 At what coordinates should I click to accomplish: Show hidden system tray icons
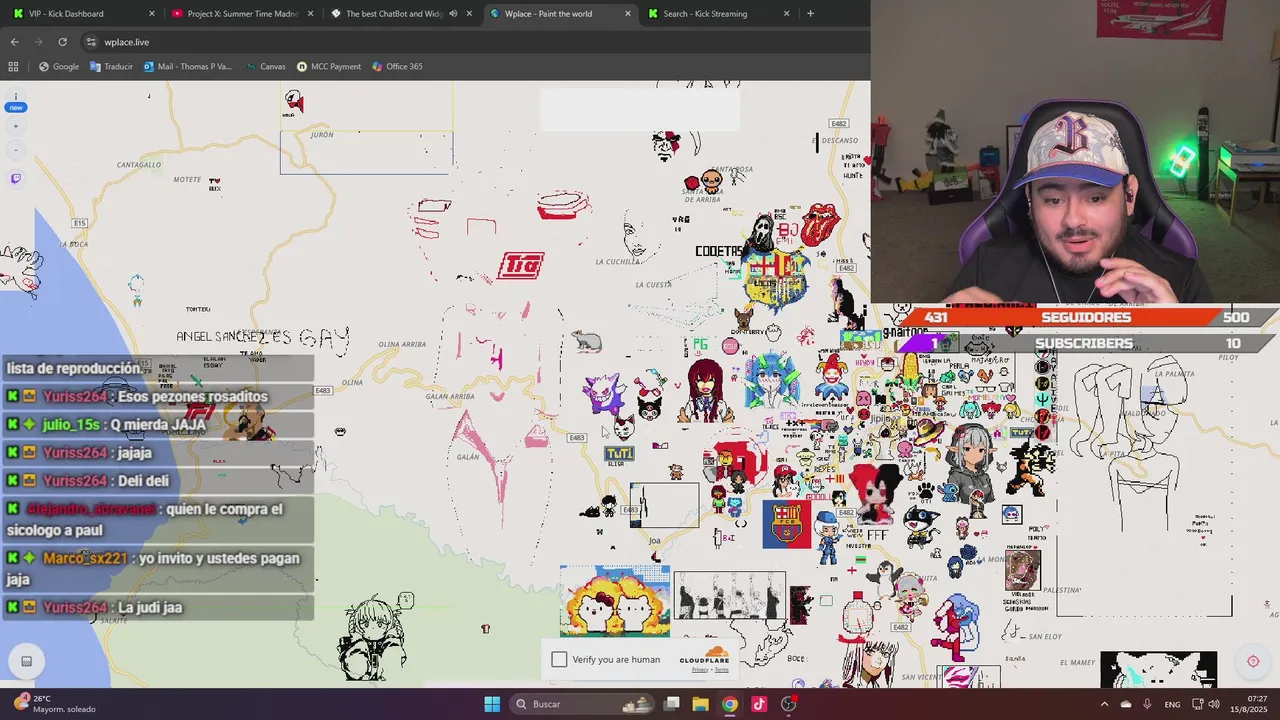coord(1104,704)
